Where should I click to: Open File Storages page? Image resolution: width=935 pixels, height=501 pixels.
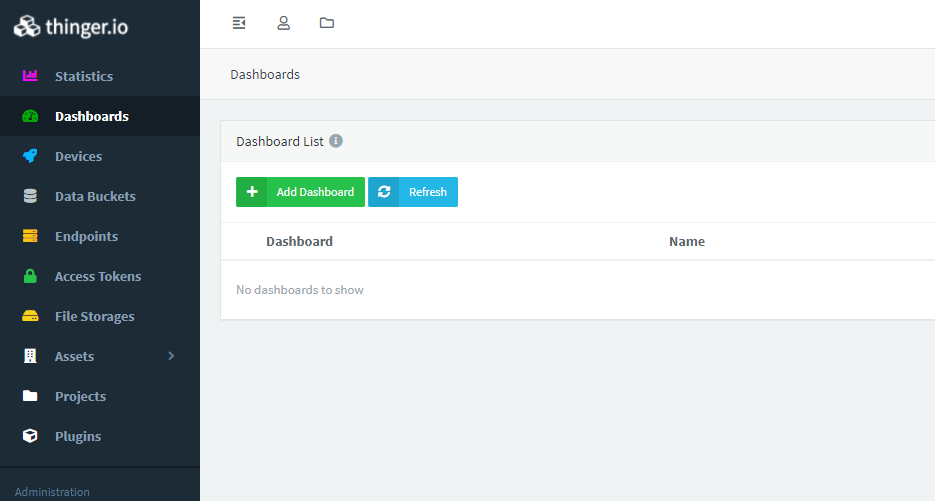95,316
